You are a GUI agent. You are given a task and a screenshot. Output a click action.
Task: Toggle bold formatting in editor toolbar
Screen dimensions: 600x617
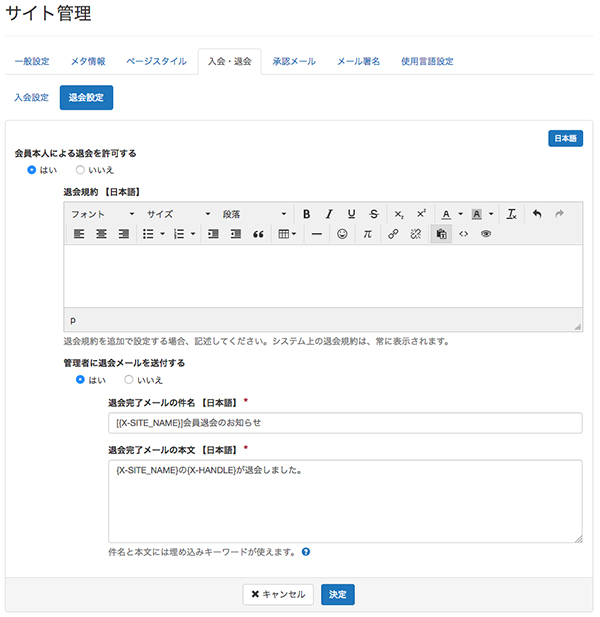pos(306,214)
